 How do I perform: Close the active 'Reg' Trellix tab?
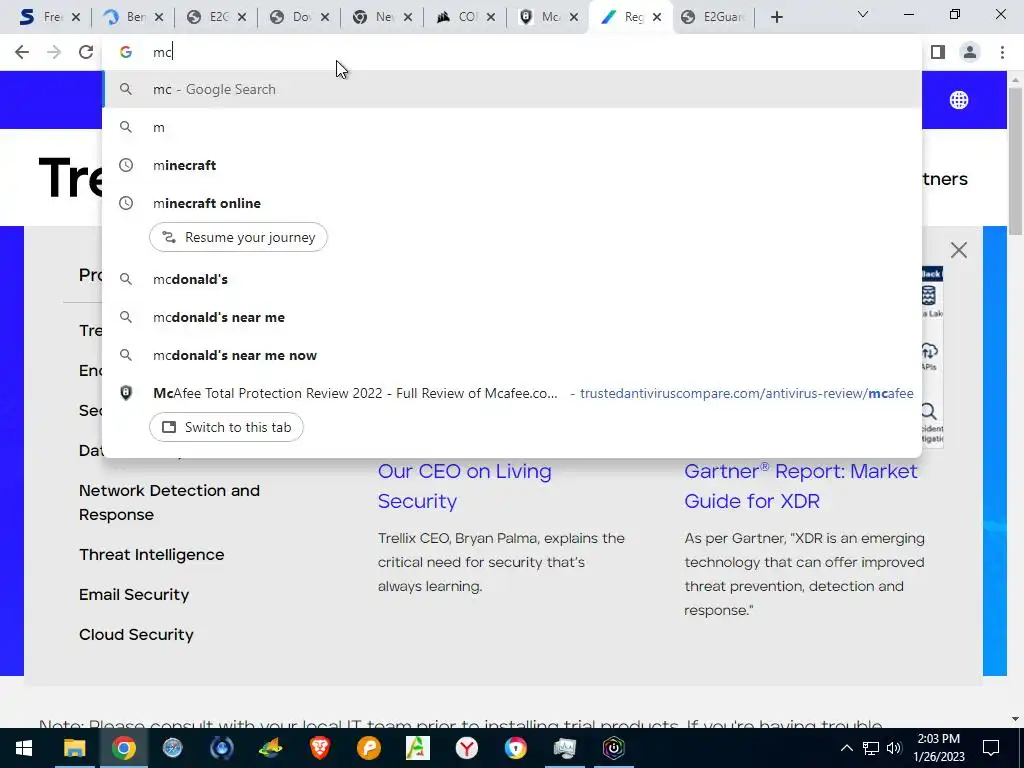[x=657, y=18]
